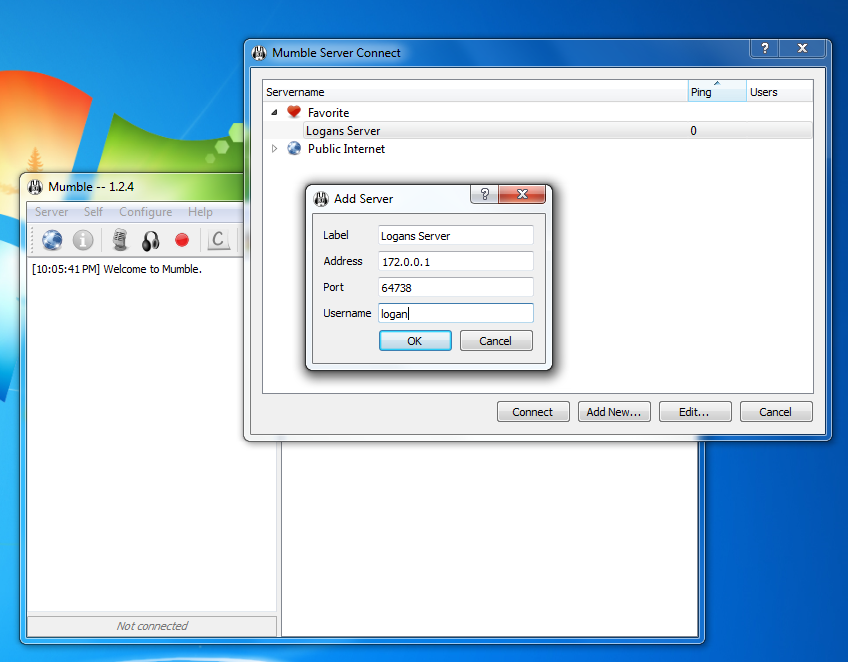The height and width of the screenshot is (662, 848).
Task: Open Comment icon in Mumble toolbar
Action: [218, 240]
